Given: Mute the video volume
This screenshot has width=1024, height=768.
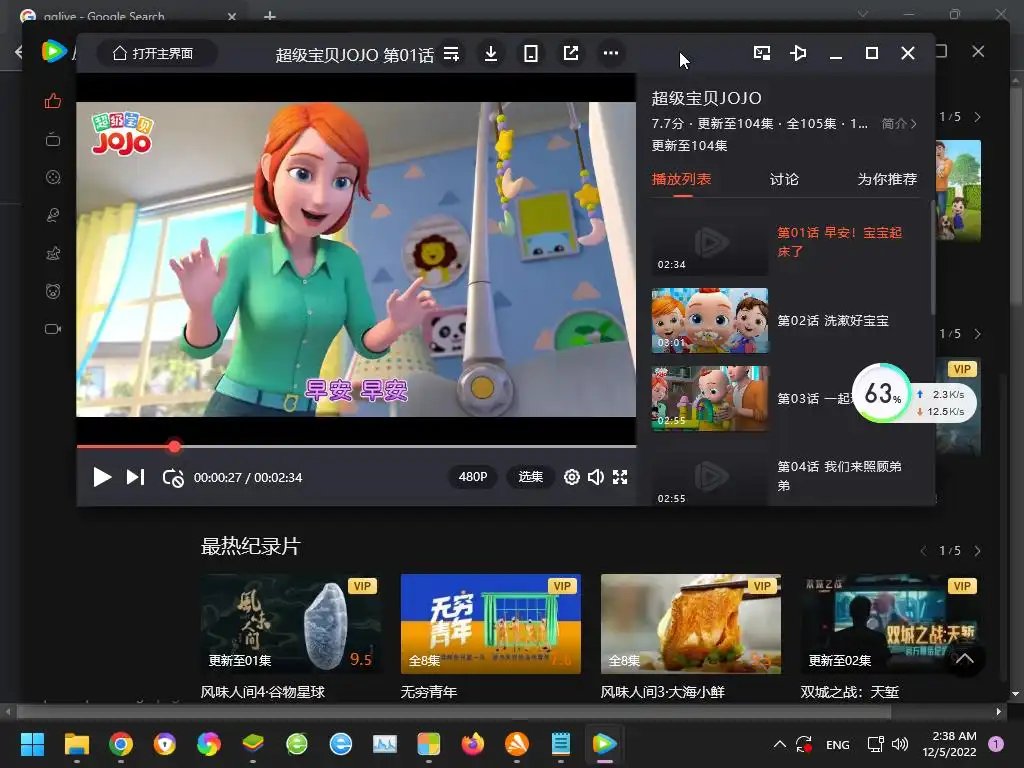Looking at the screenshot, I should click(x=596, y=477).
